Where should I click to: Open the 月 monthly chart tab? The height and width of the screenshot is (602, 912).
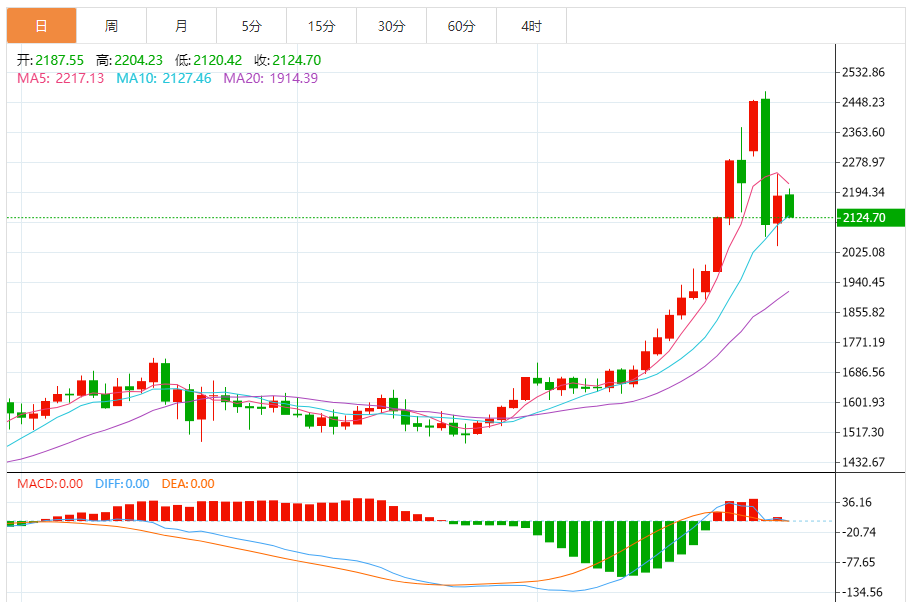point(181,26)
